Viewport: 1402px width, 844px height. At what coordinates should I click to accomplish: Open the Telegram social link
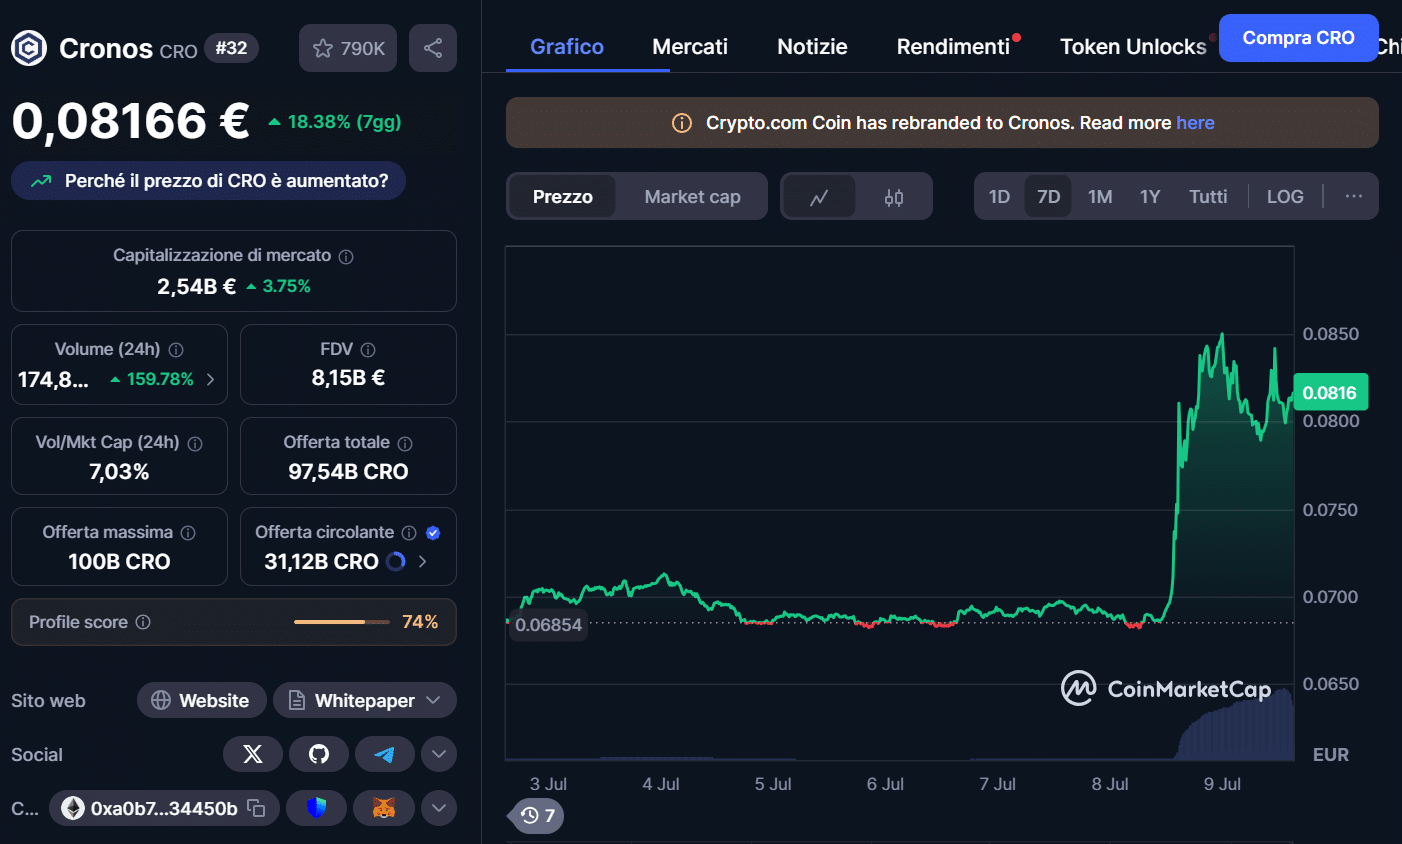click(x=385, y=754)
